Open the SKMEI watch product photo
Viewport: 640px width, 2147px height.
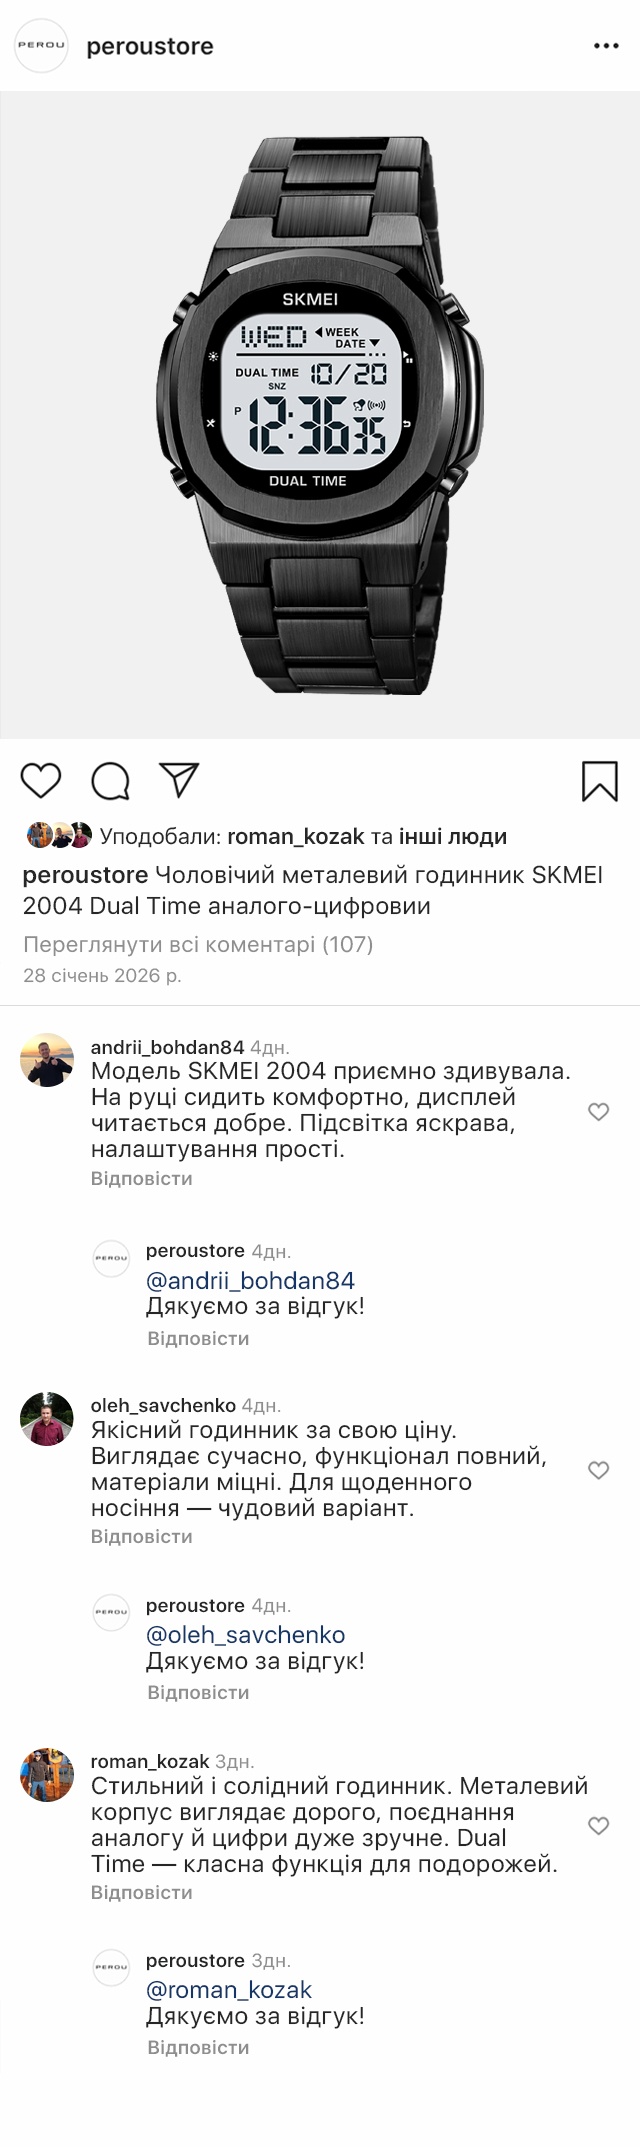[x=320, y=415]
